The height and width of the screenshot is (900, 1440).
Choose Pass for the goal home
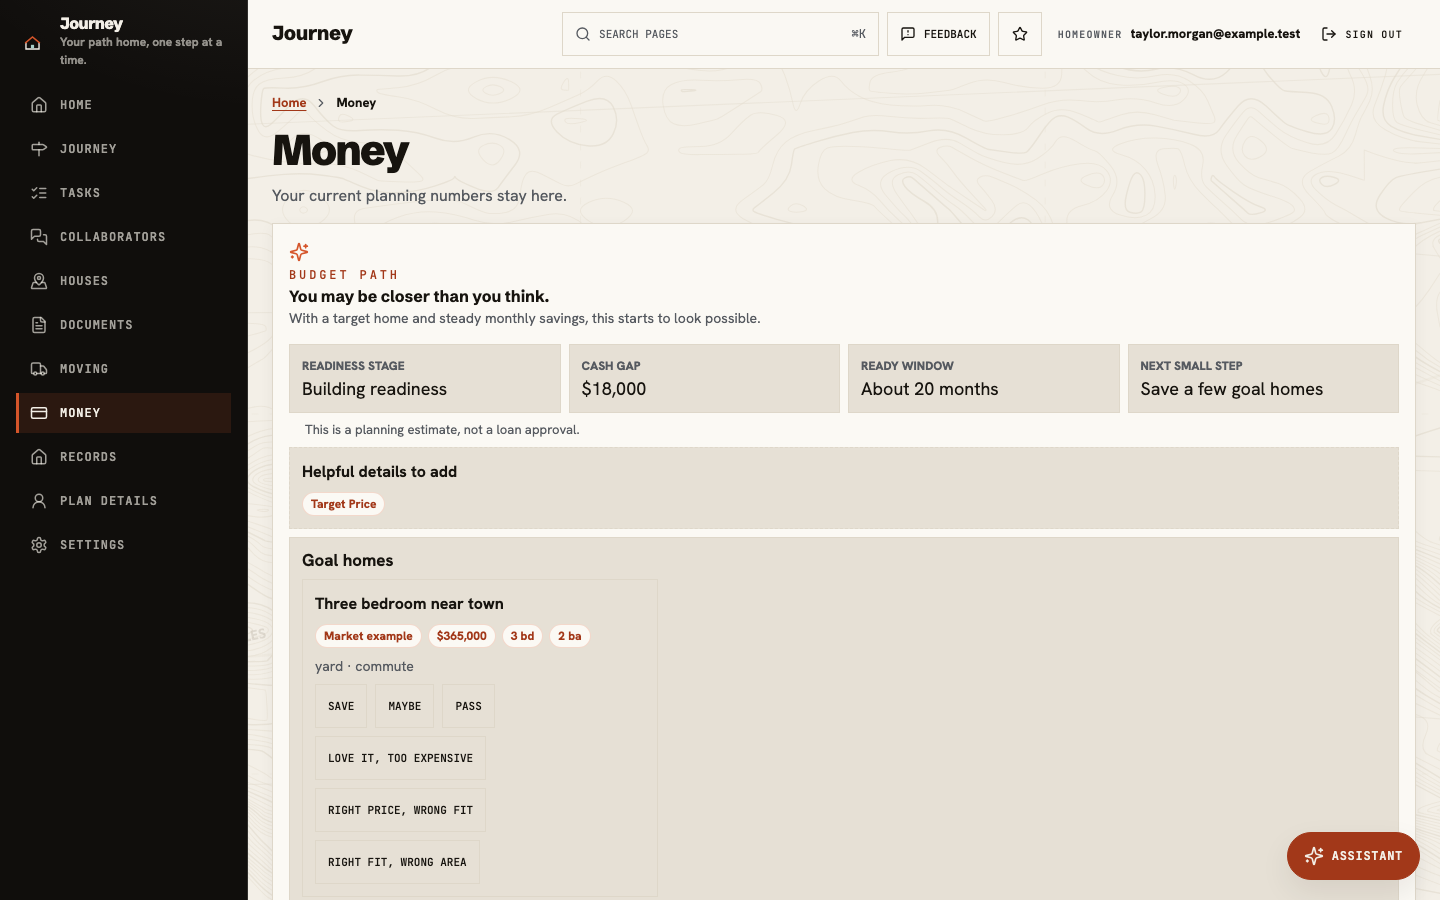(468, 706)
